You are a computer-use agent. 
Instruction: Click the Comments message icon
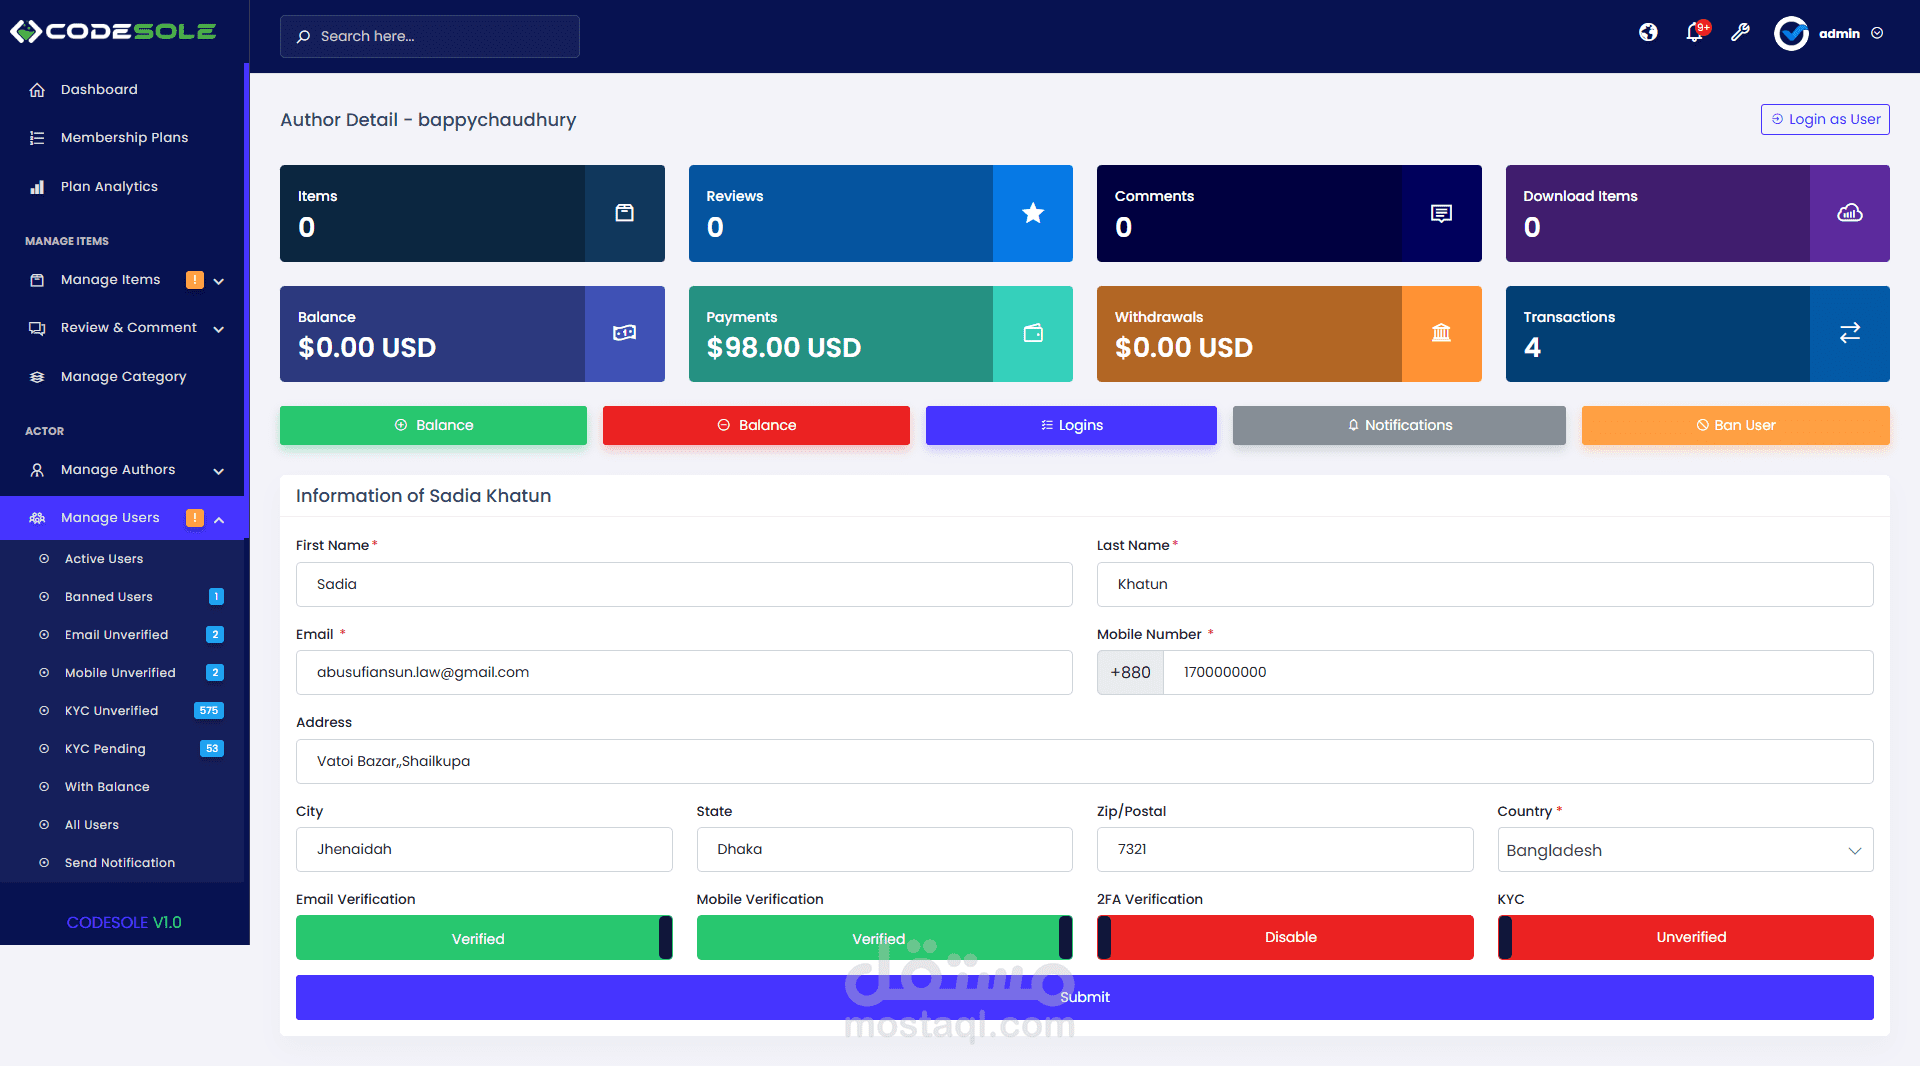[x=1441, y=213]
